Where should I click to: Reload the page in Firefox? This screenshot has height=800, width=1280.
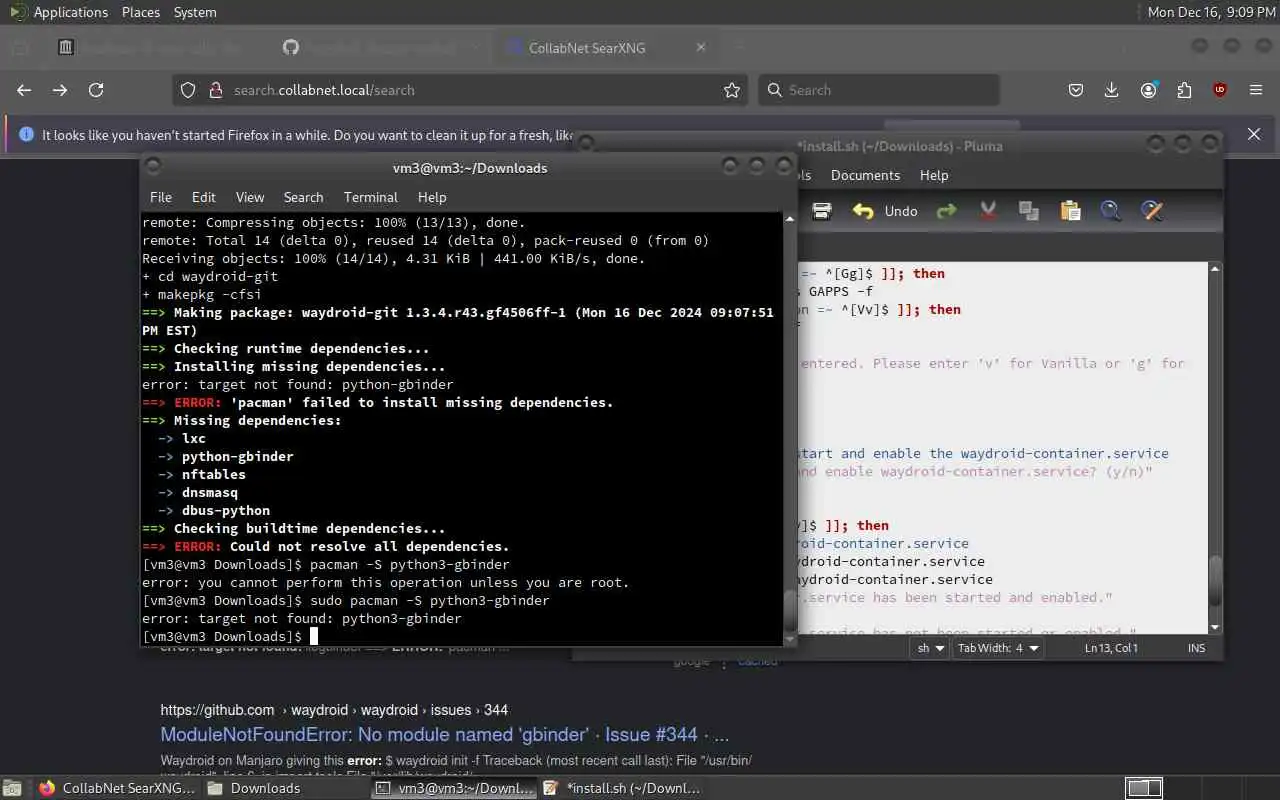96,90
